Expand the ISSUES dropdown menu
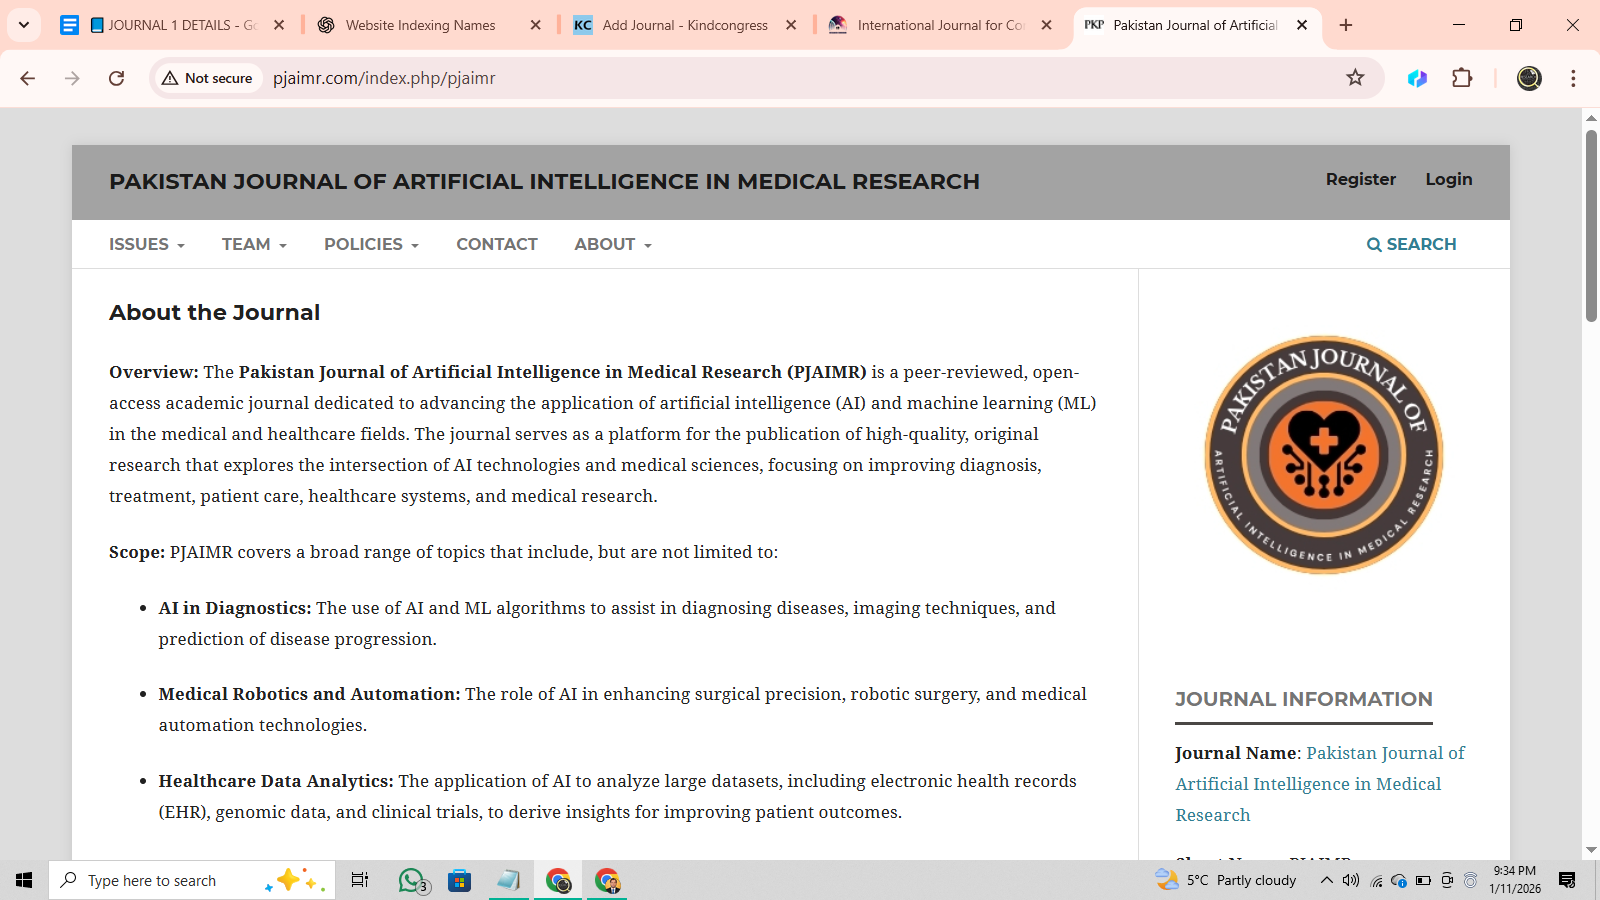 point(146,245)
